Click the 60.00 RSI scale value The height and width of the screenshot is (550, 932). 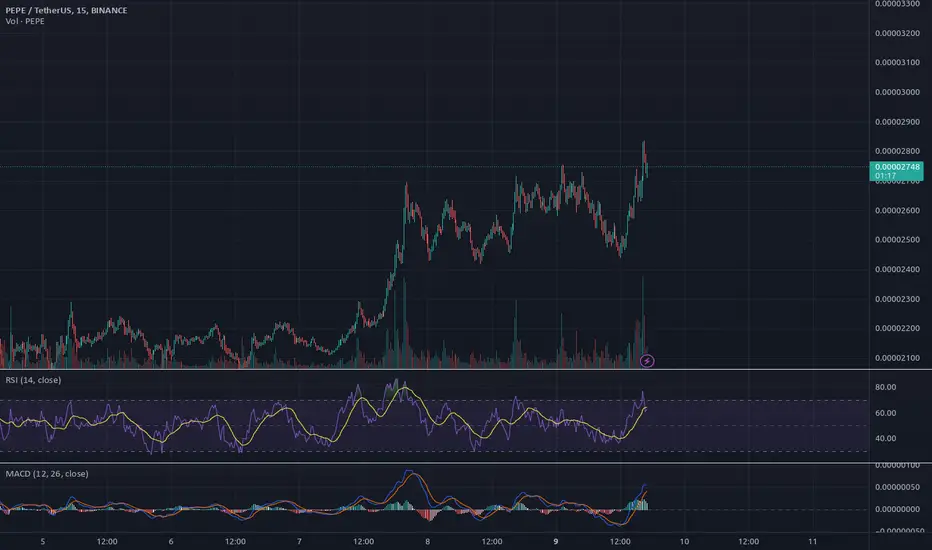coord(886,413)
